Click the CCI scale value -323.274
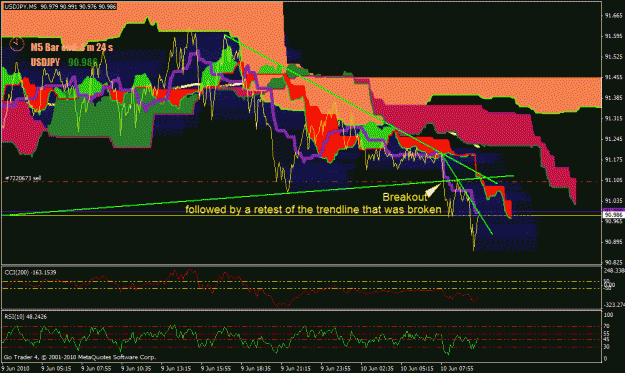The width and height of the screenshot is (625, 373). point(614,305)
